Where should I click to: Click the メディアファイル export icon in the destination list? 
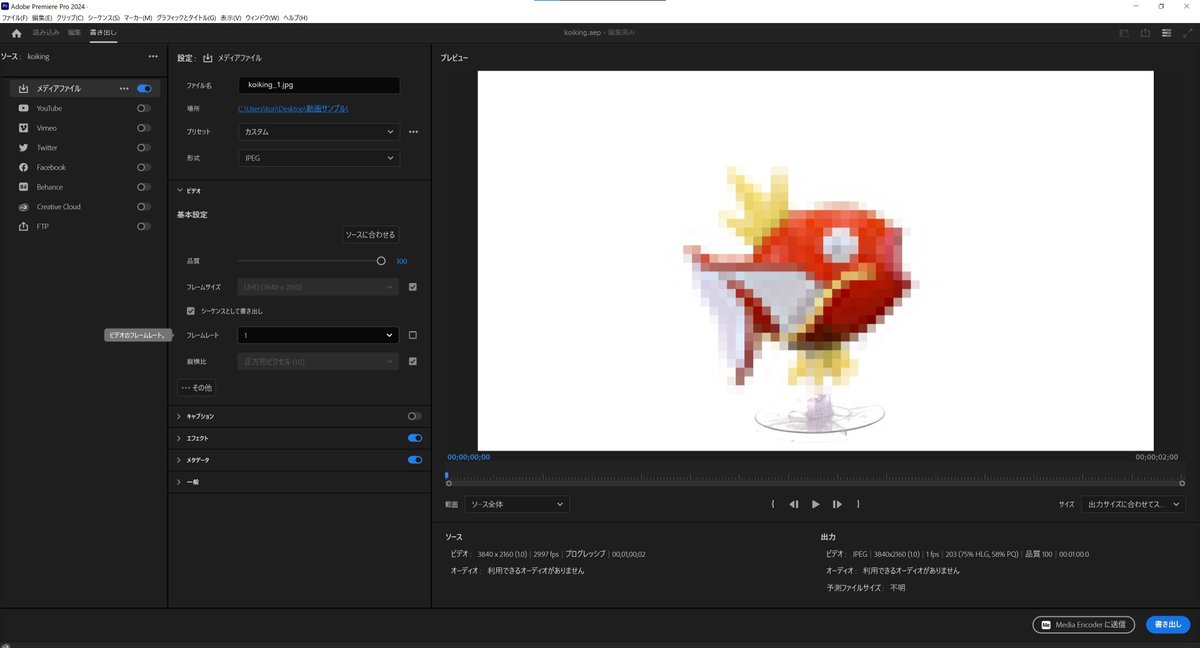coord(24,88)
